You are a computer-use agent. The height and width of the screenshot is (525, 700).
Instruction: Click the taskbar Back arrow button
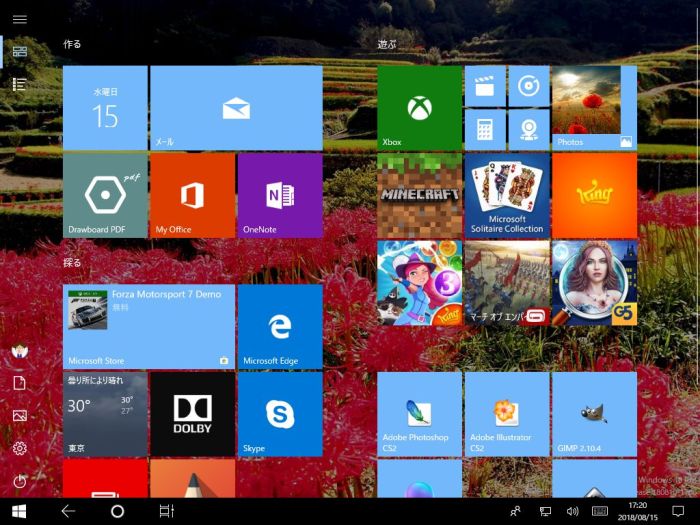(68, 511)
